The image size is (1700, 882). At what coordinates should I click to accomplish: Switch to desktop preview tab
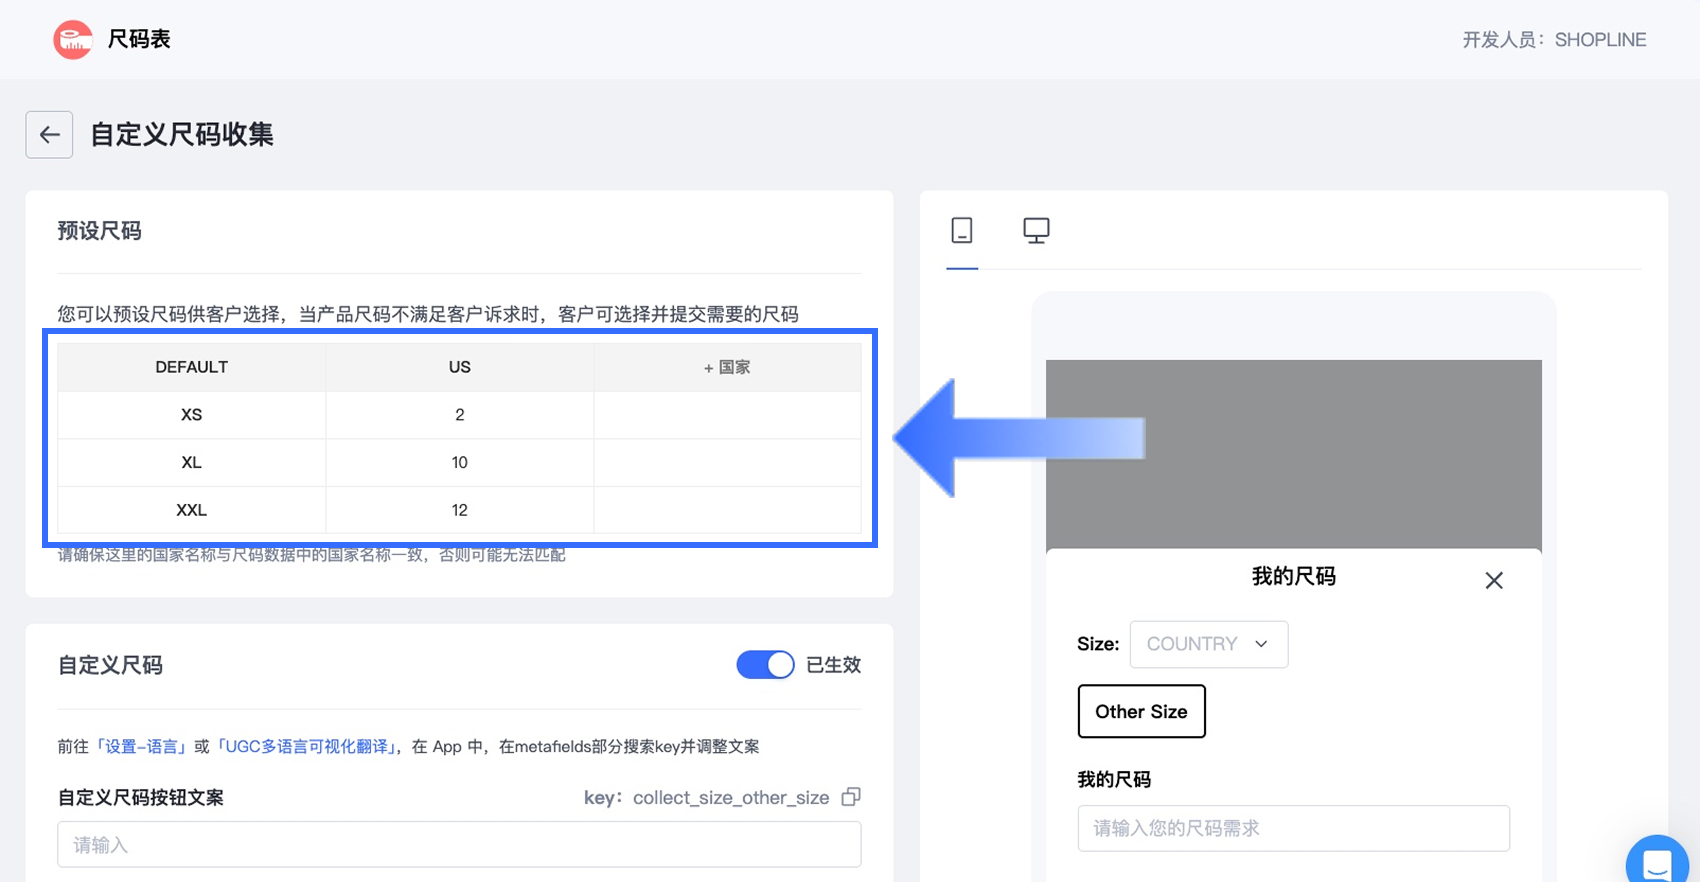tap(1036, 231)
